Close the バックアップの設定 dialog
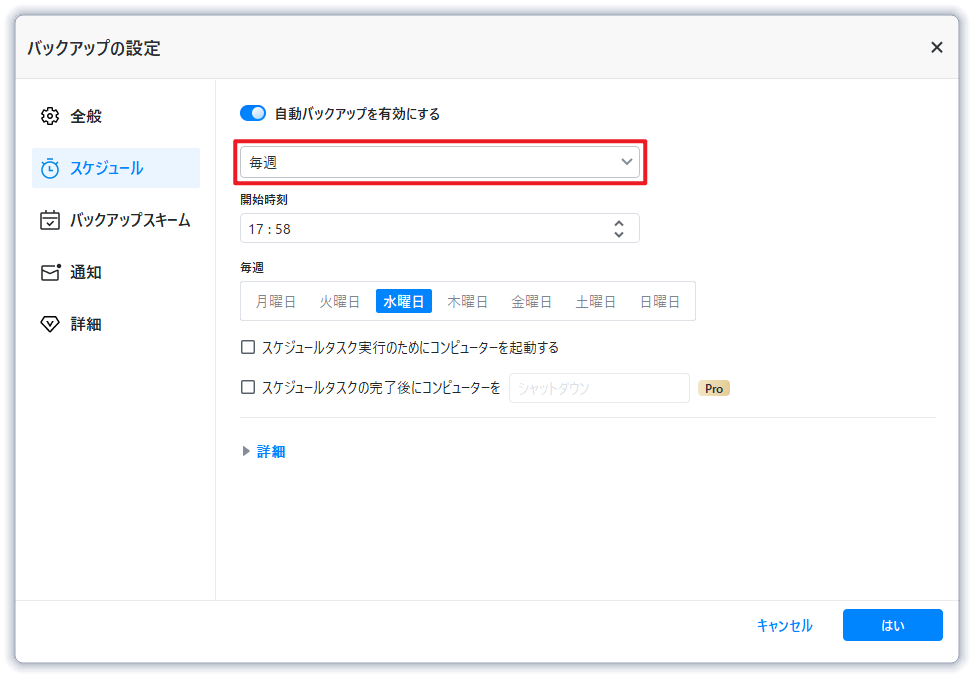This screenshot has height=678, width=974. click(x=937, y=47)
